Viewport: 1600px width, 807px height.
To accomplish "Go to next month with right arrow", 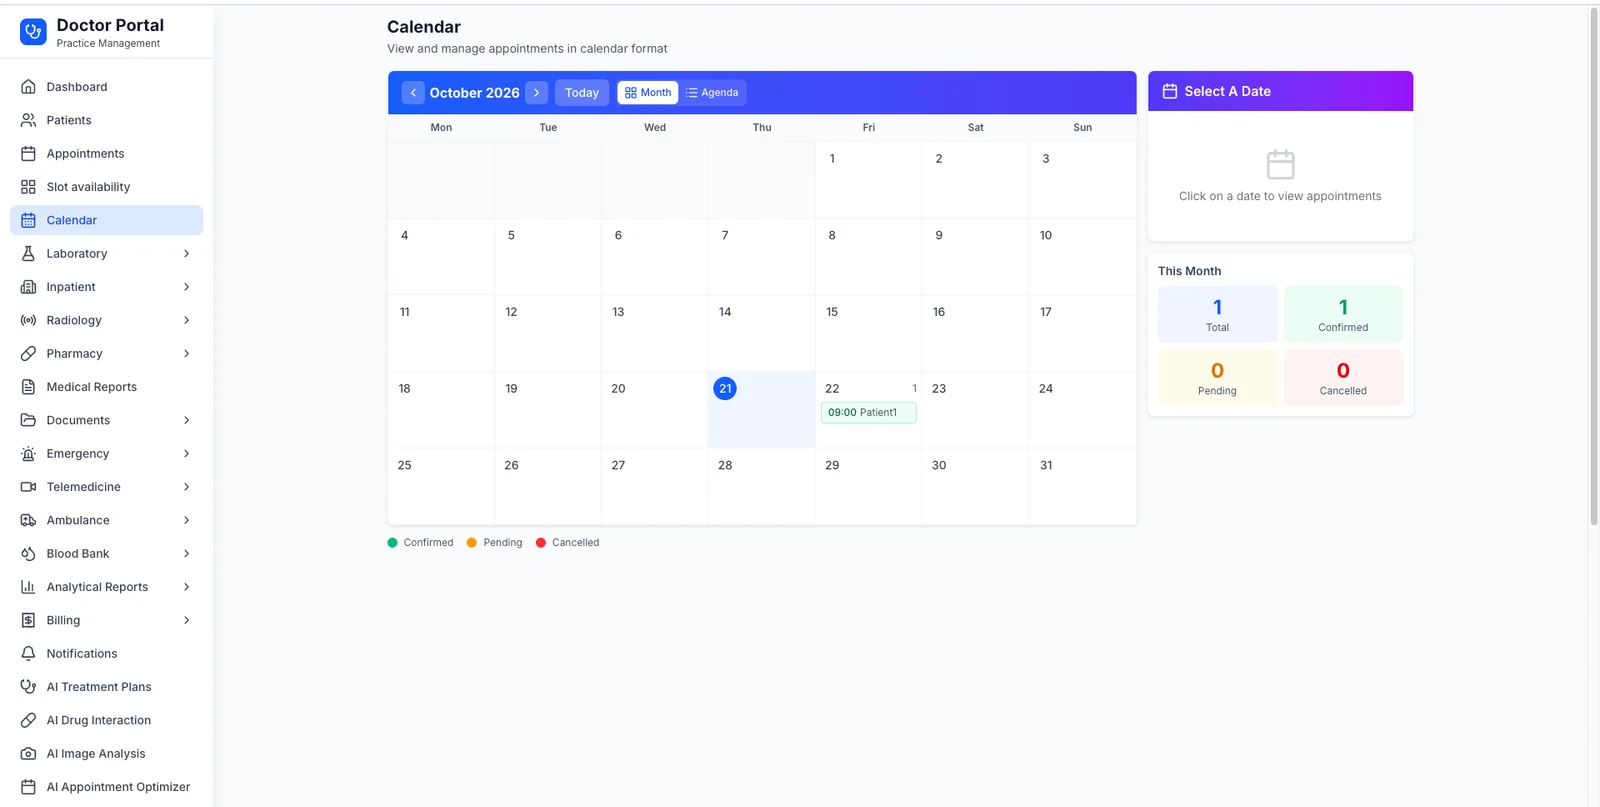I will pyautogui.click(x=537, y=93).
